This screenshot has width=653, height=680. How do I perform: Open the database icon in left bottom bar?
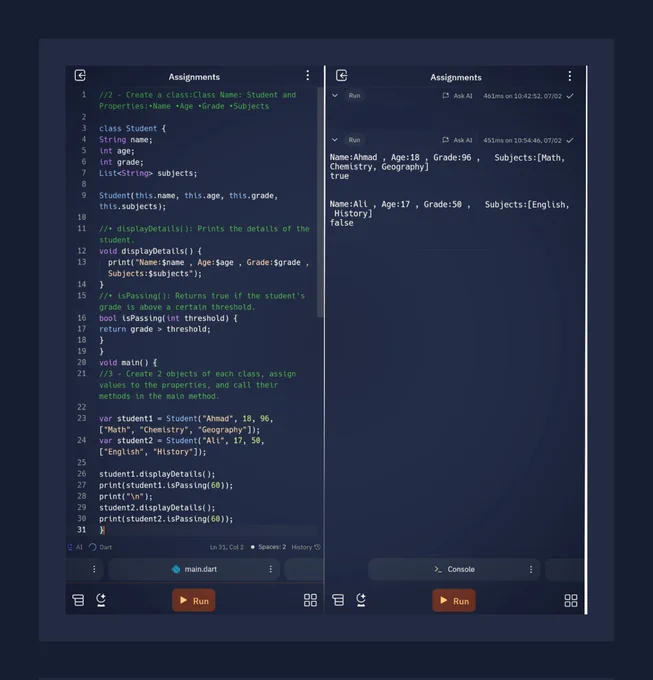tap(78, 600)
